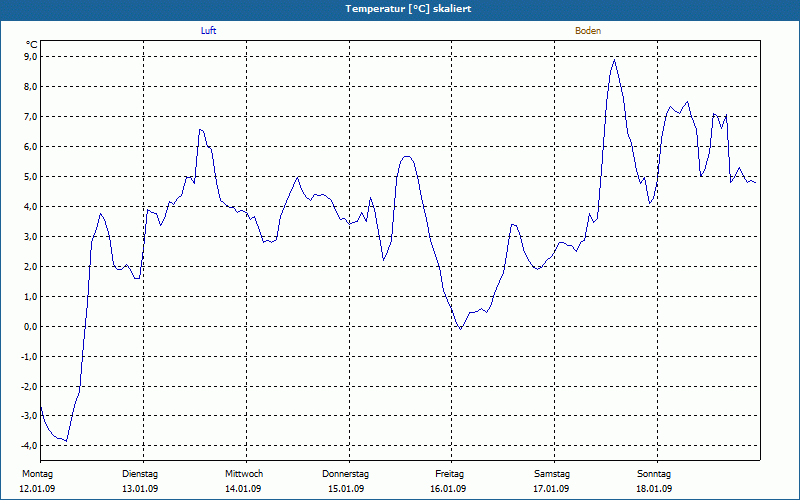800x500 pixels.
Task: Click the chart title 'Temperatur [°C] skaliert'
Action: [408, 9]
